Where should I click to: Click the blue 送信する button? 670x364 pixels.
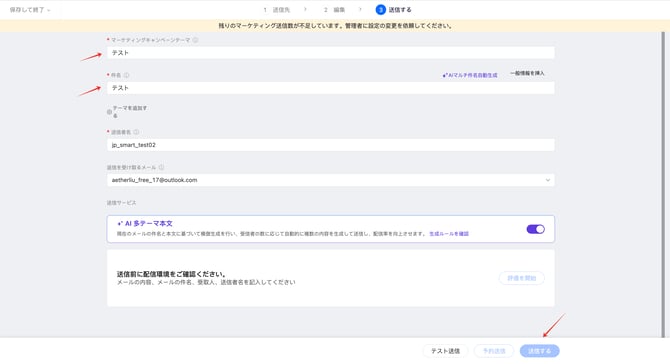540,351
